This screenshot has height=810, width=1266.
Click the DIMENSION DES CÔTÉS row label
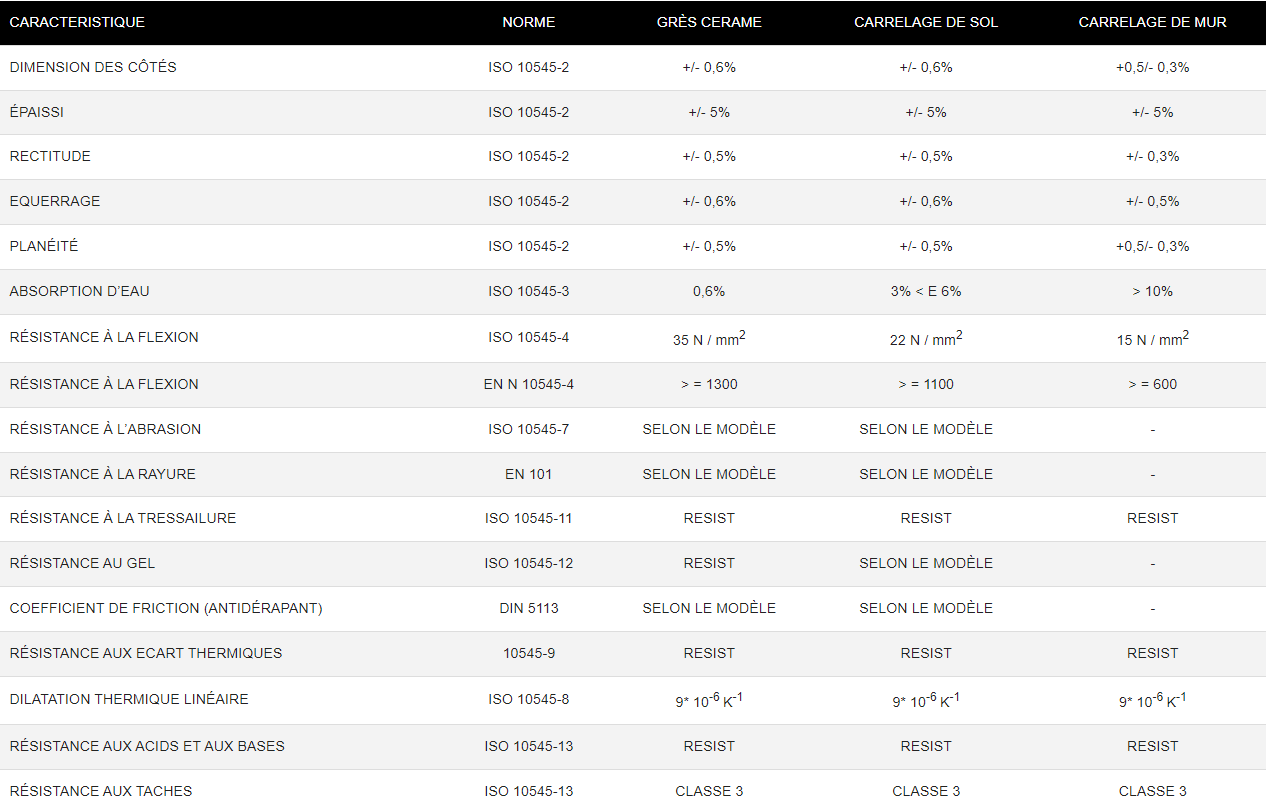(93, 67)
